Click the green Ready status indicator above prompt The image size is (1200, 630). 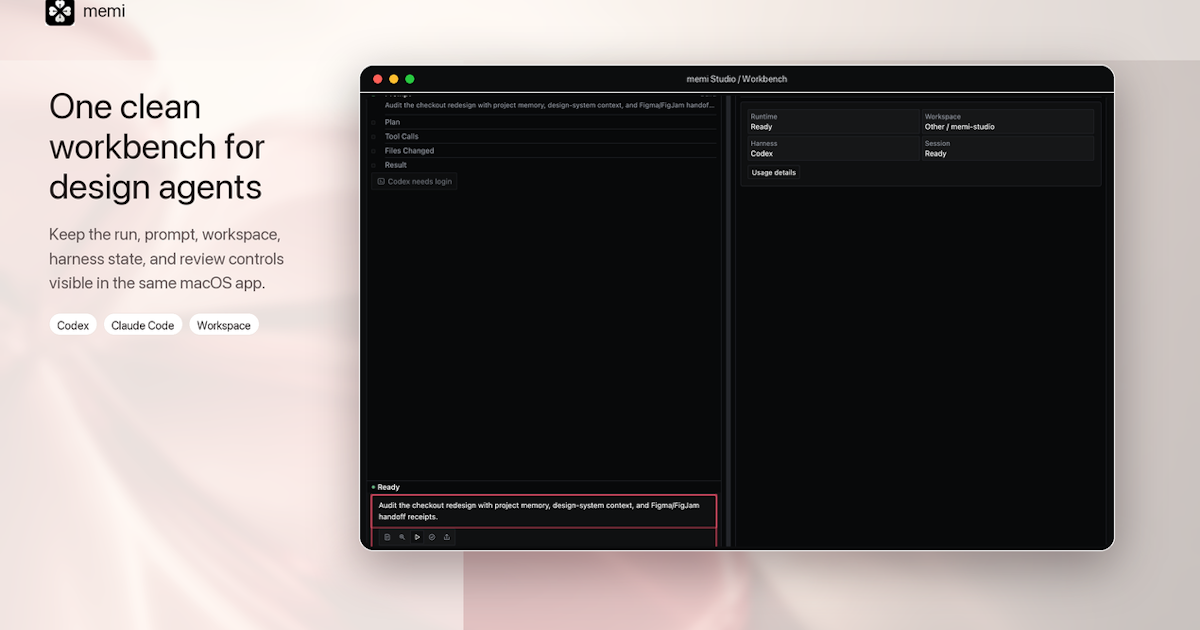385,487
